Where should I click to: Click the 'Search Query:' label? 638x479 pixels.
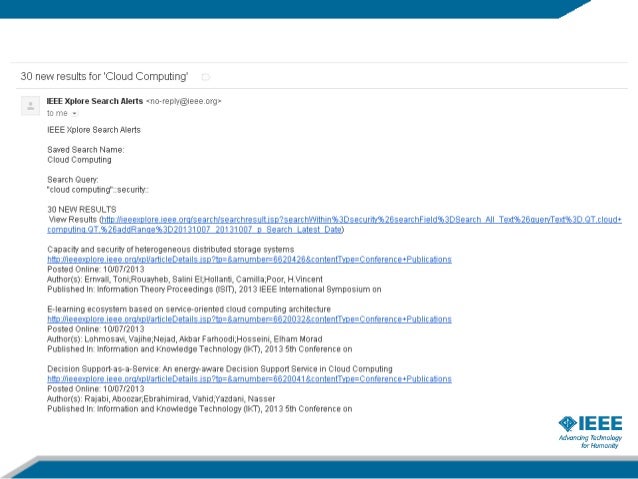pyautogui.click(x=73, y=179)
